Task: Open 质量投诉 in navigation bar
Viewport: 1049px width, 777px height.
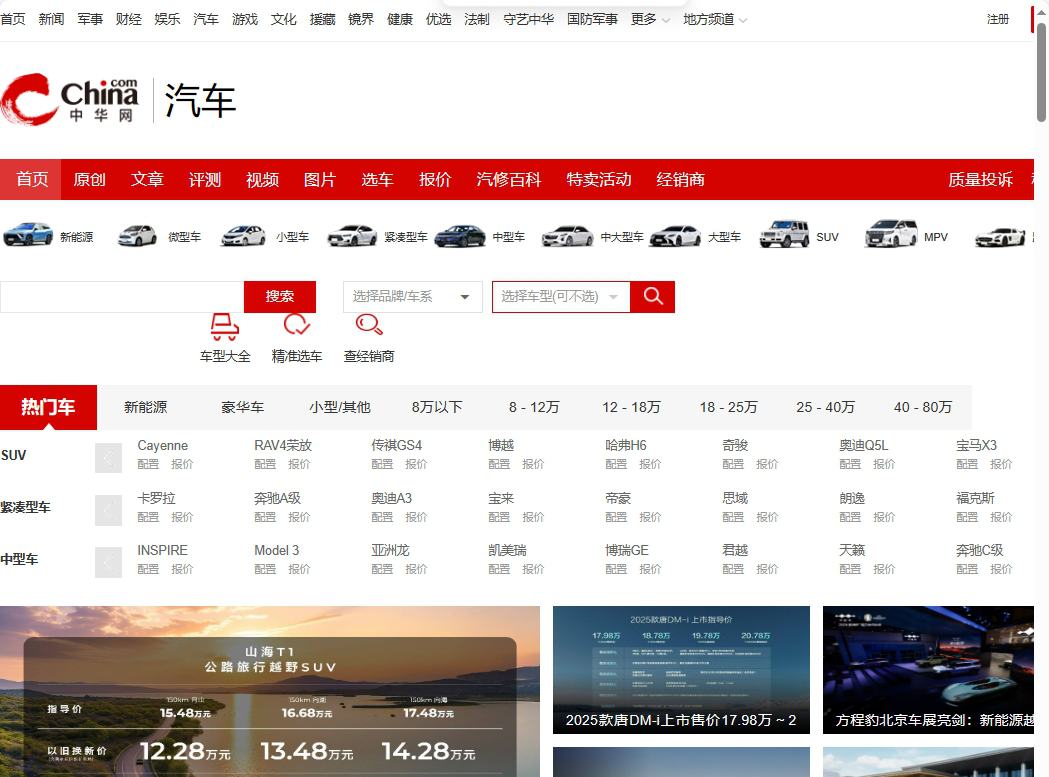Action: click(x=980, y=179)
